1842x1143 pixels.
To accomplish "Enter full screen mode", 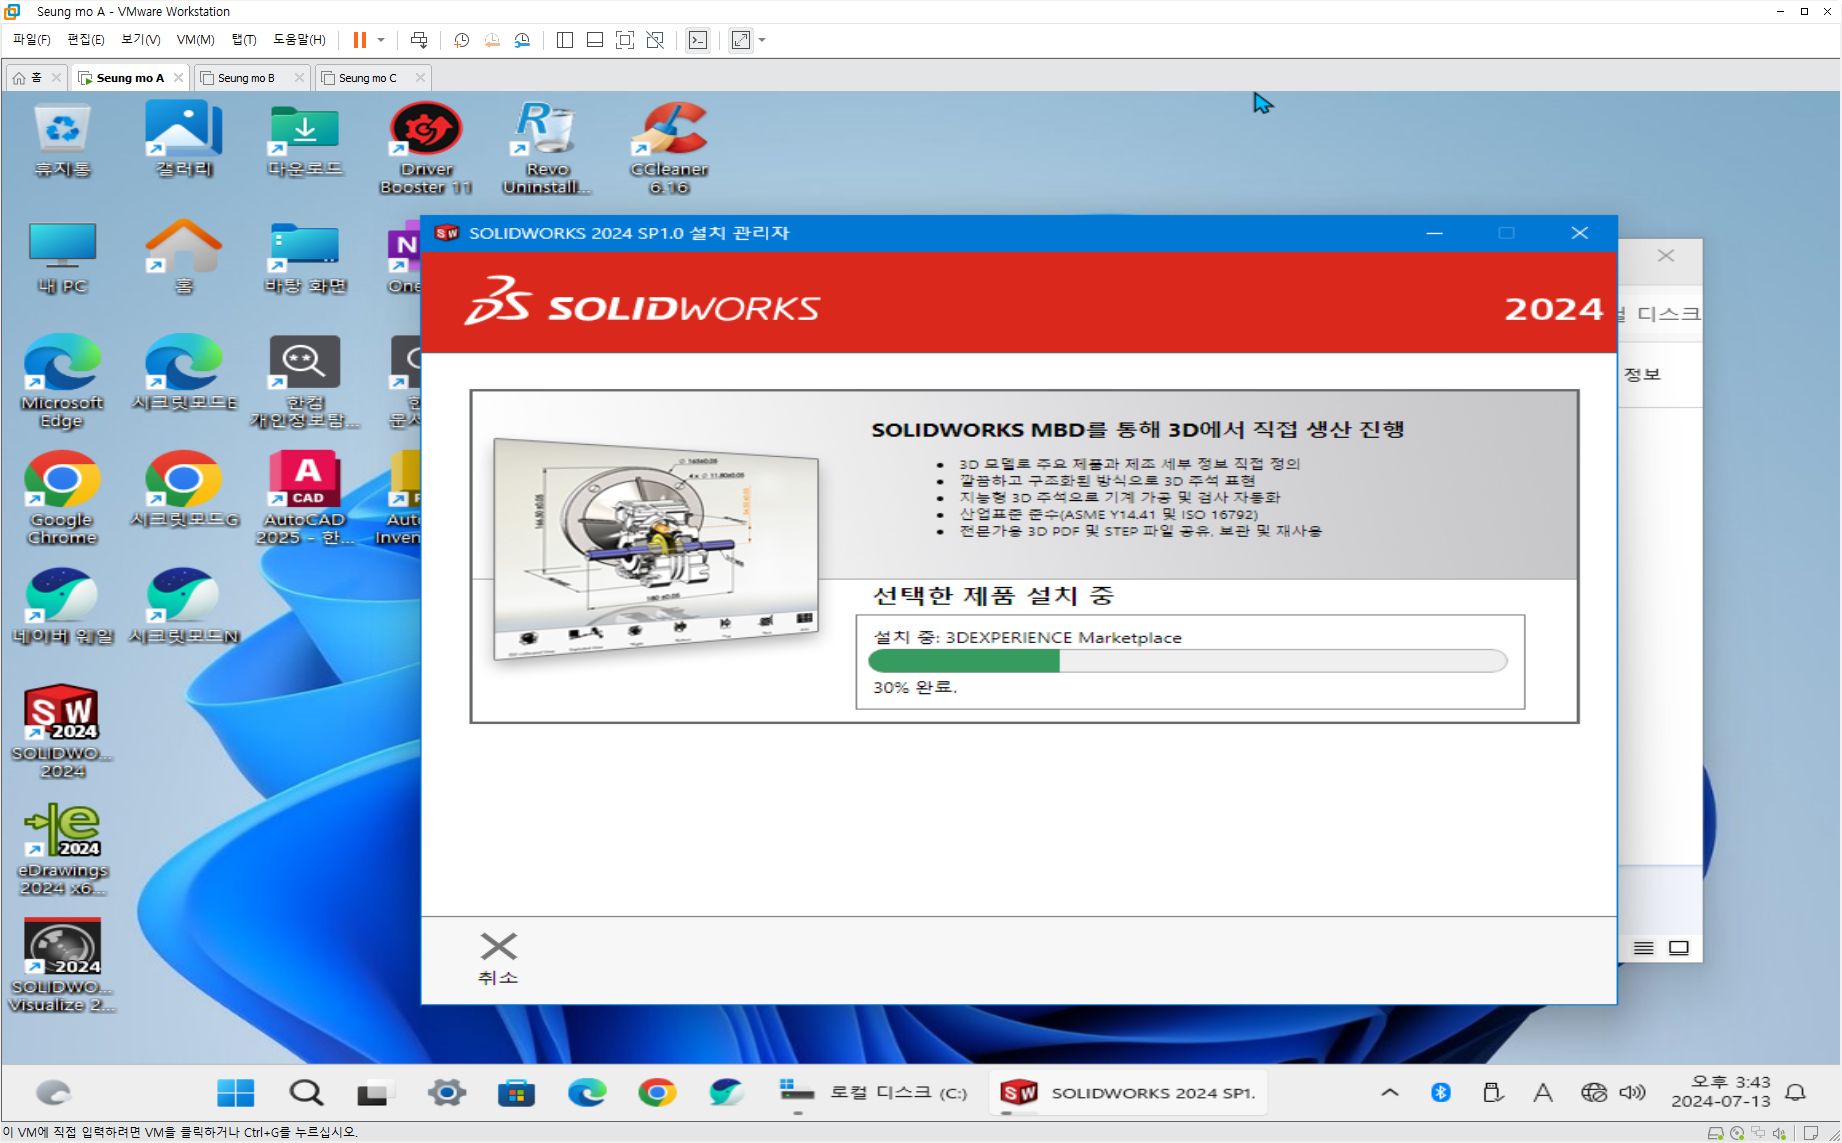I will pyautogui.click(x=625, y=40).
